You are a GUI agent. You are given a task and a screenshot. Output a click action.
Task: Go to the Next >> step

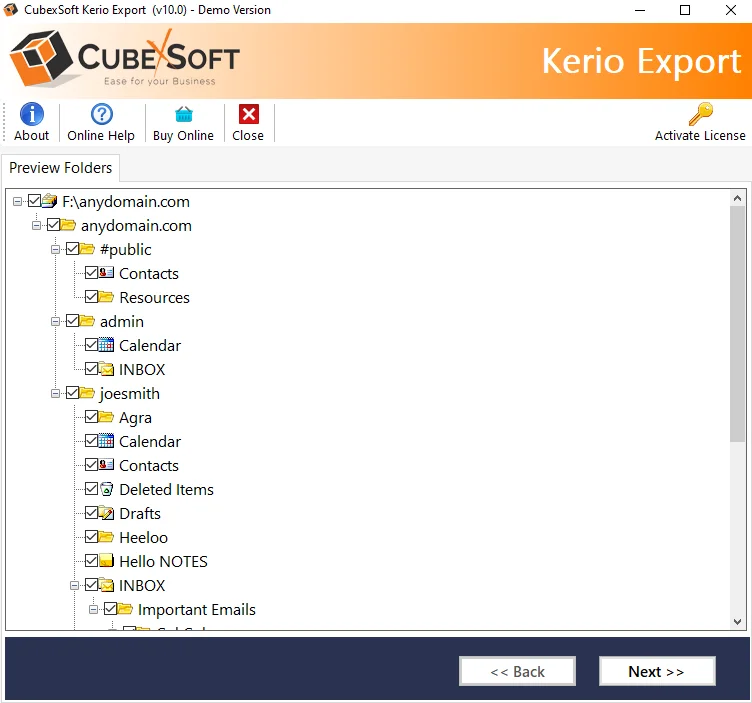pos(657,671)
